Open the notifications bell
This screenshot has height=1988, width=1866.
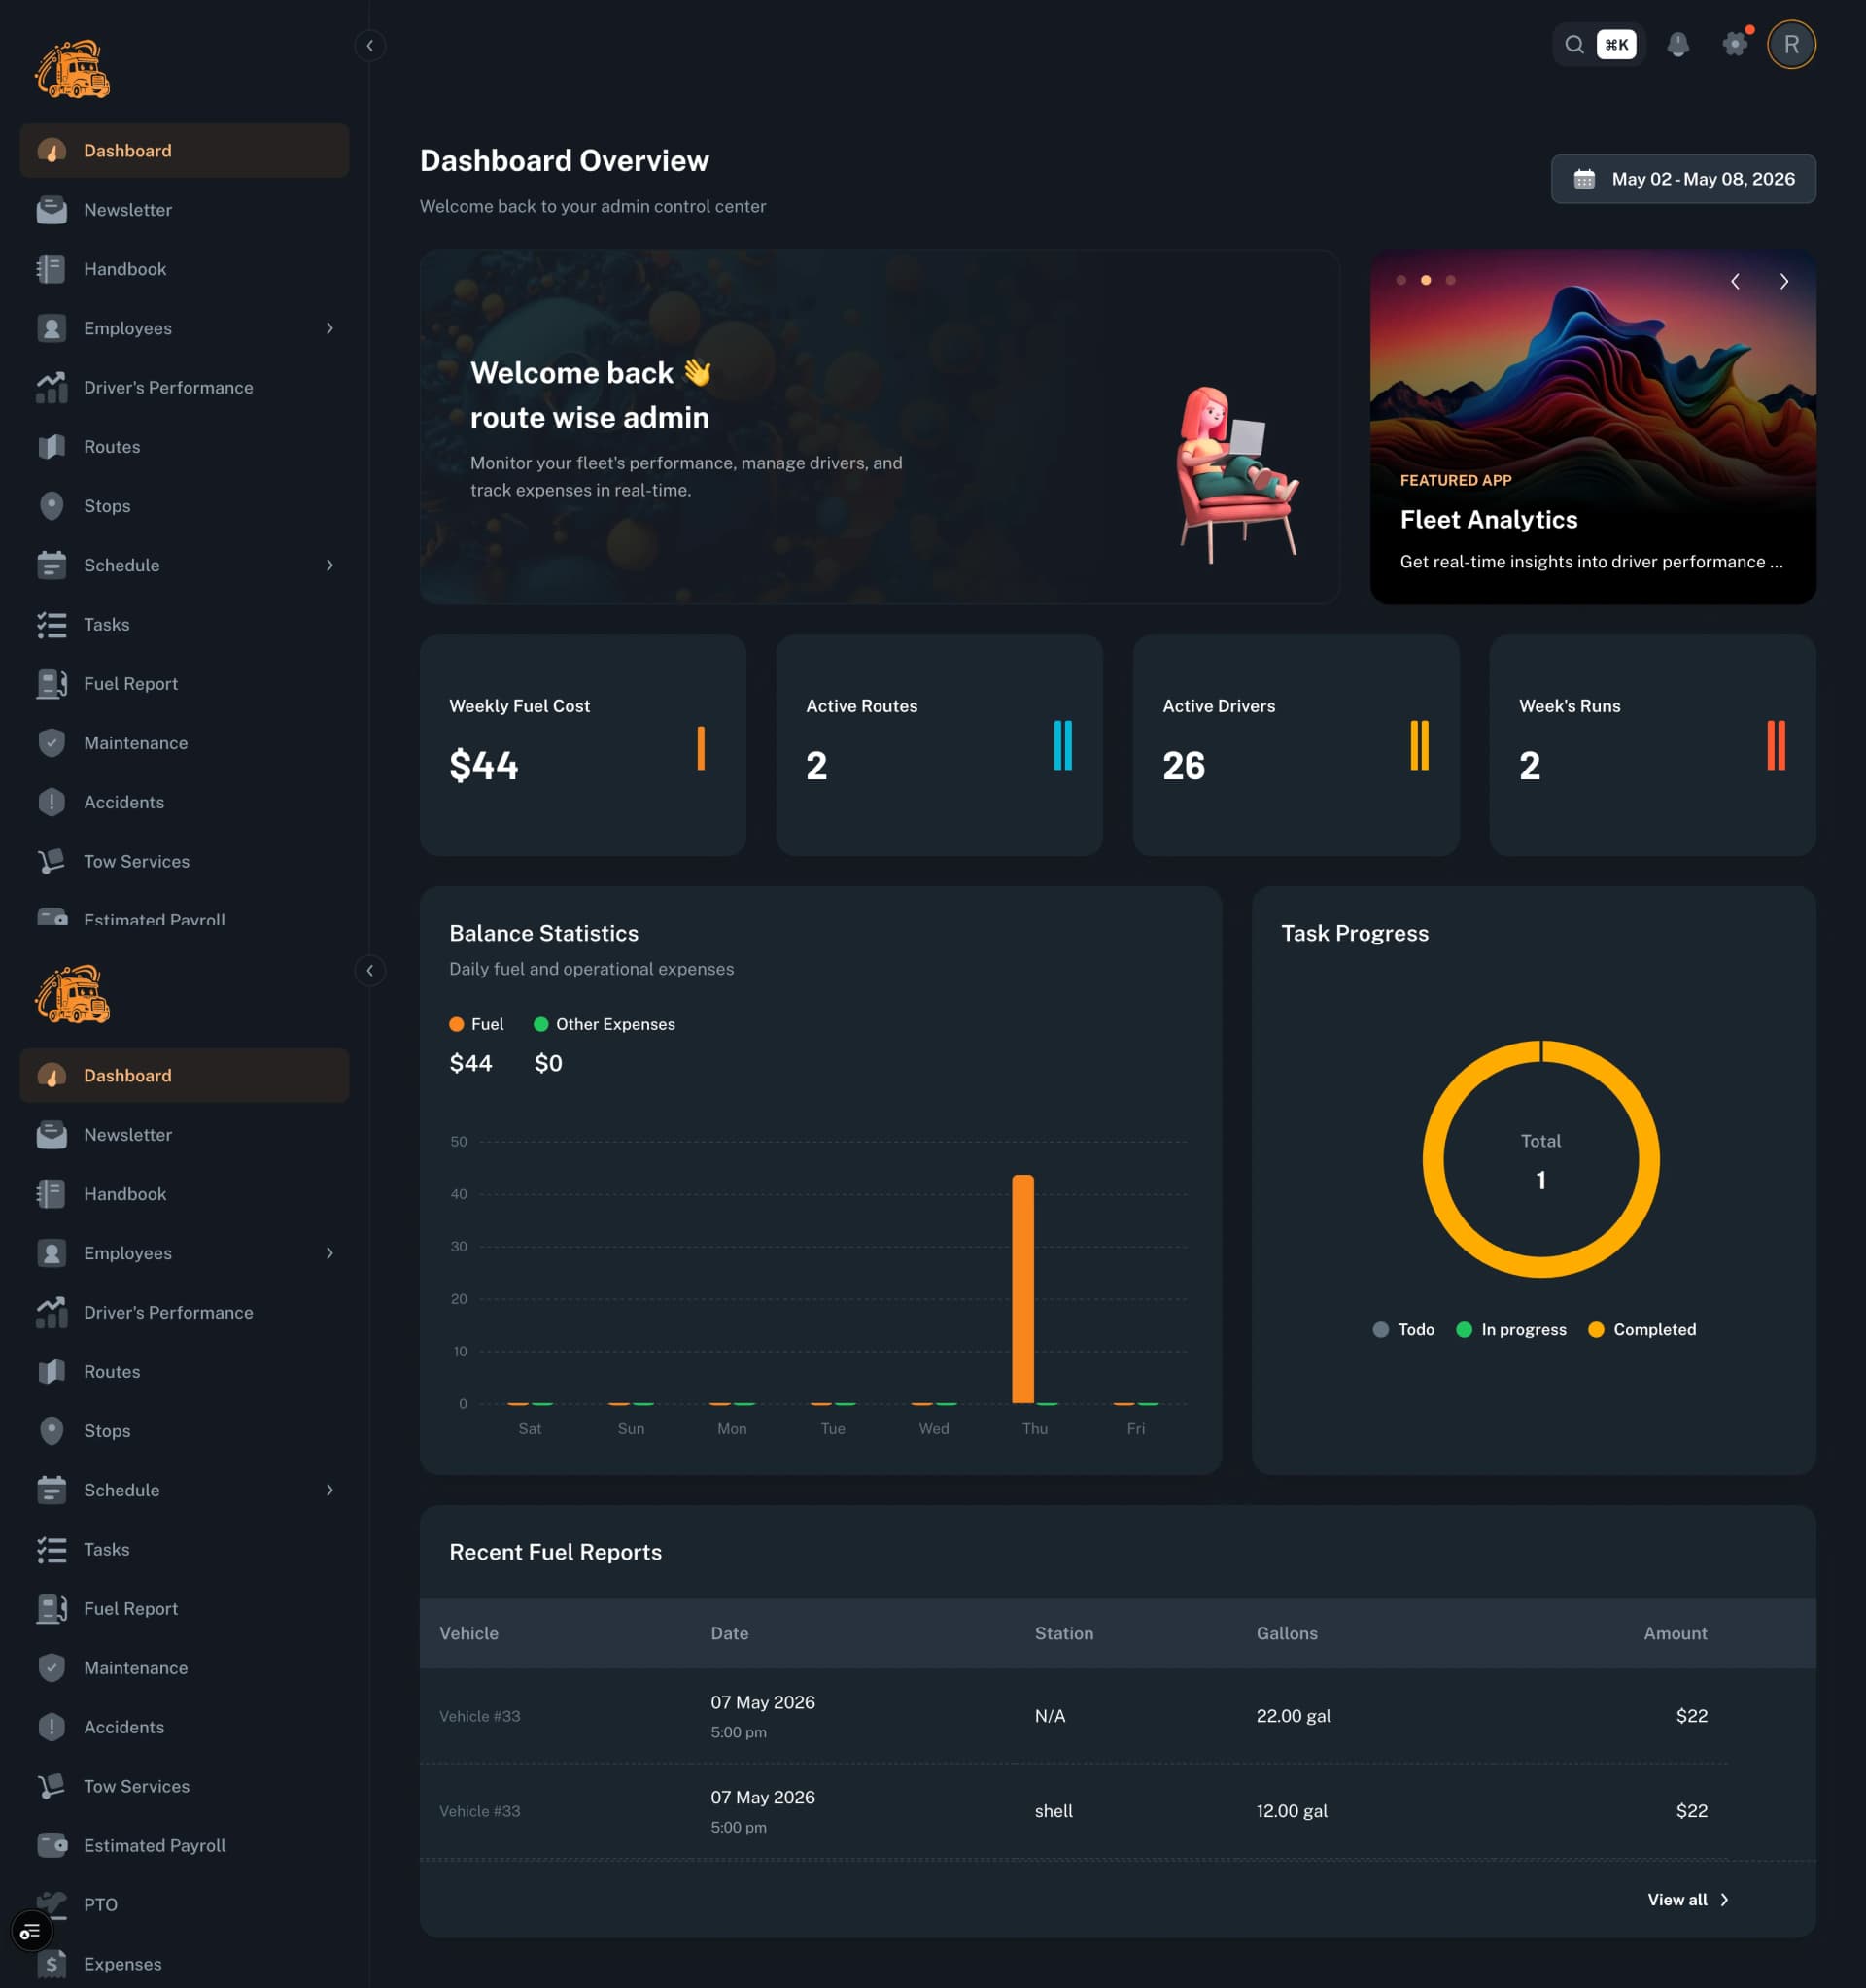click(1678, 45)
